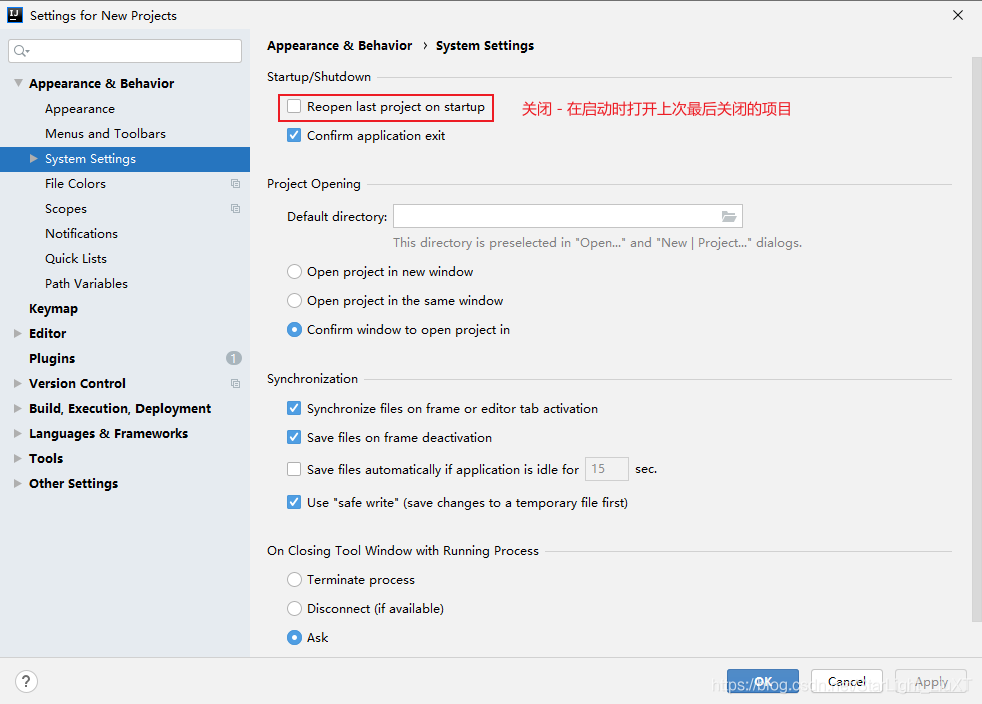Open Notifications settings
Viewport: 982px width, 704px height.
(81, 234)
